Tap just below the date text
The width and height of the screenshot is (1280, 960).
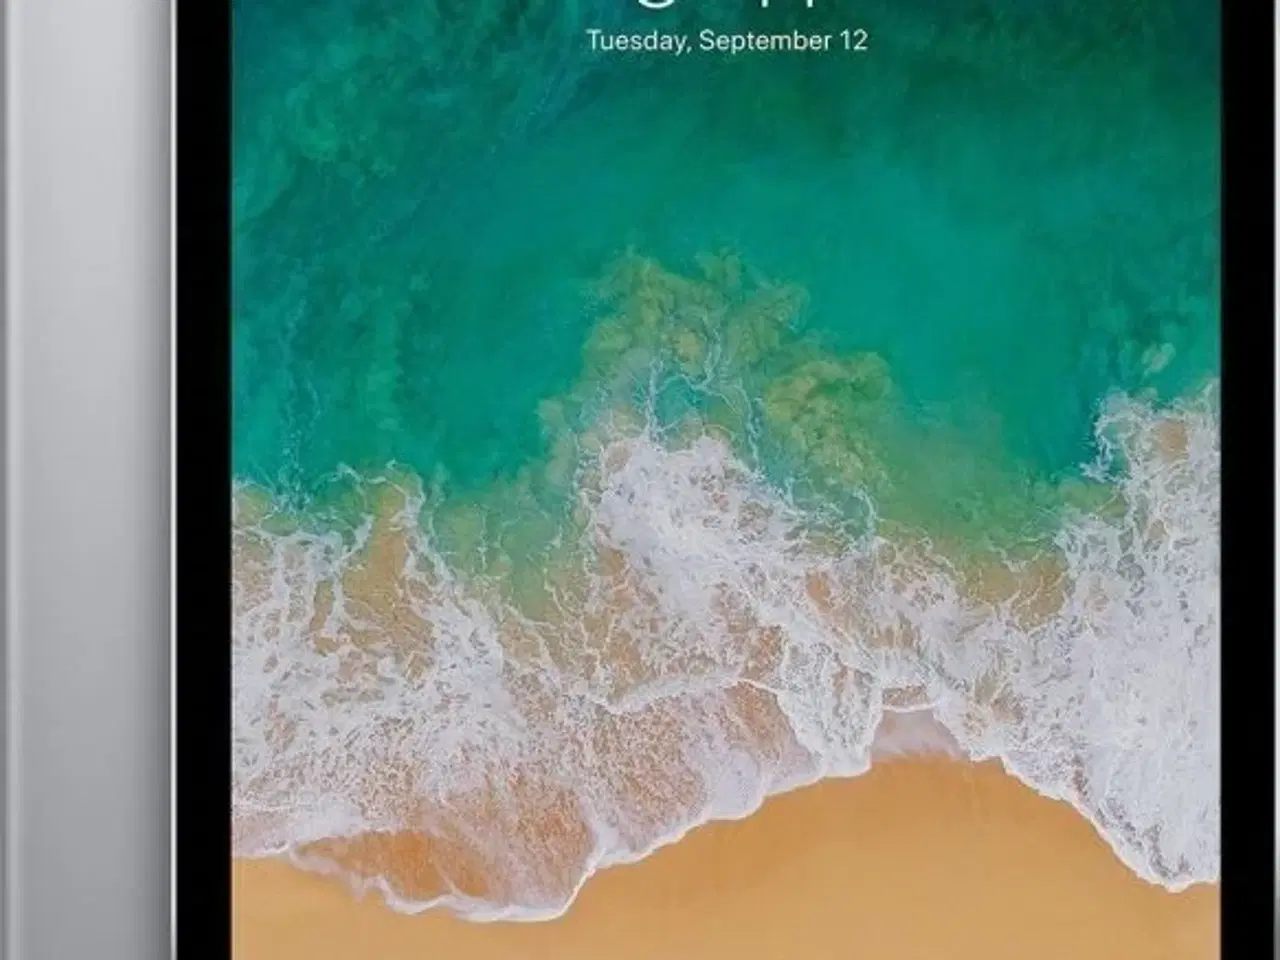tap(727, 70)
